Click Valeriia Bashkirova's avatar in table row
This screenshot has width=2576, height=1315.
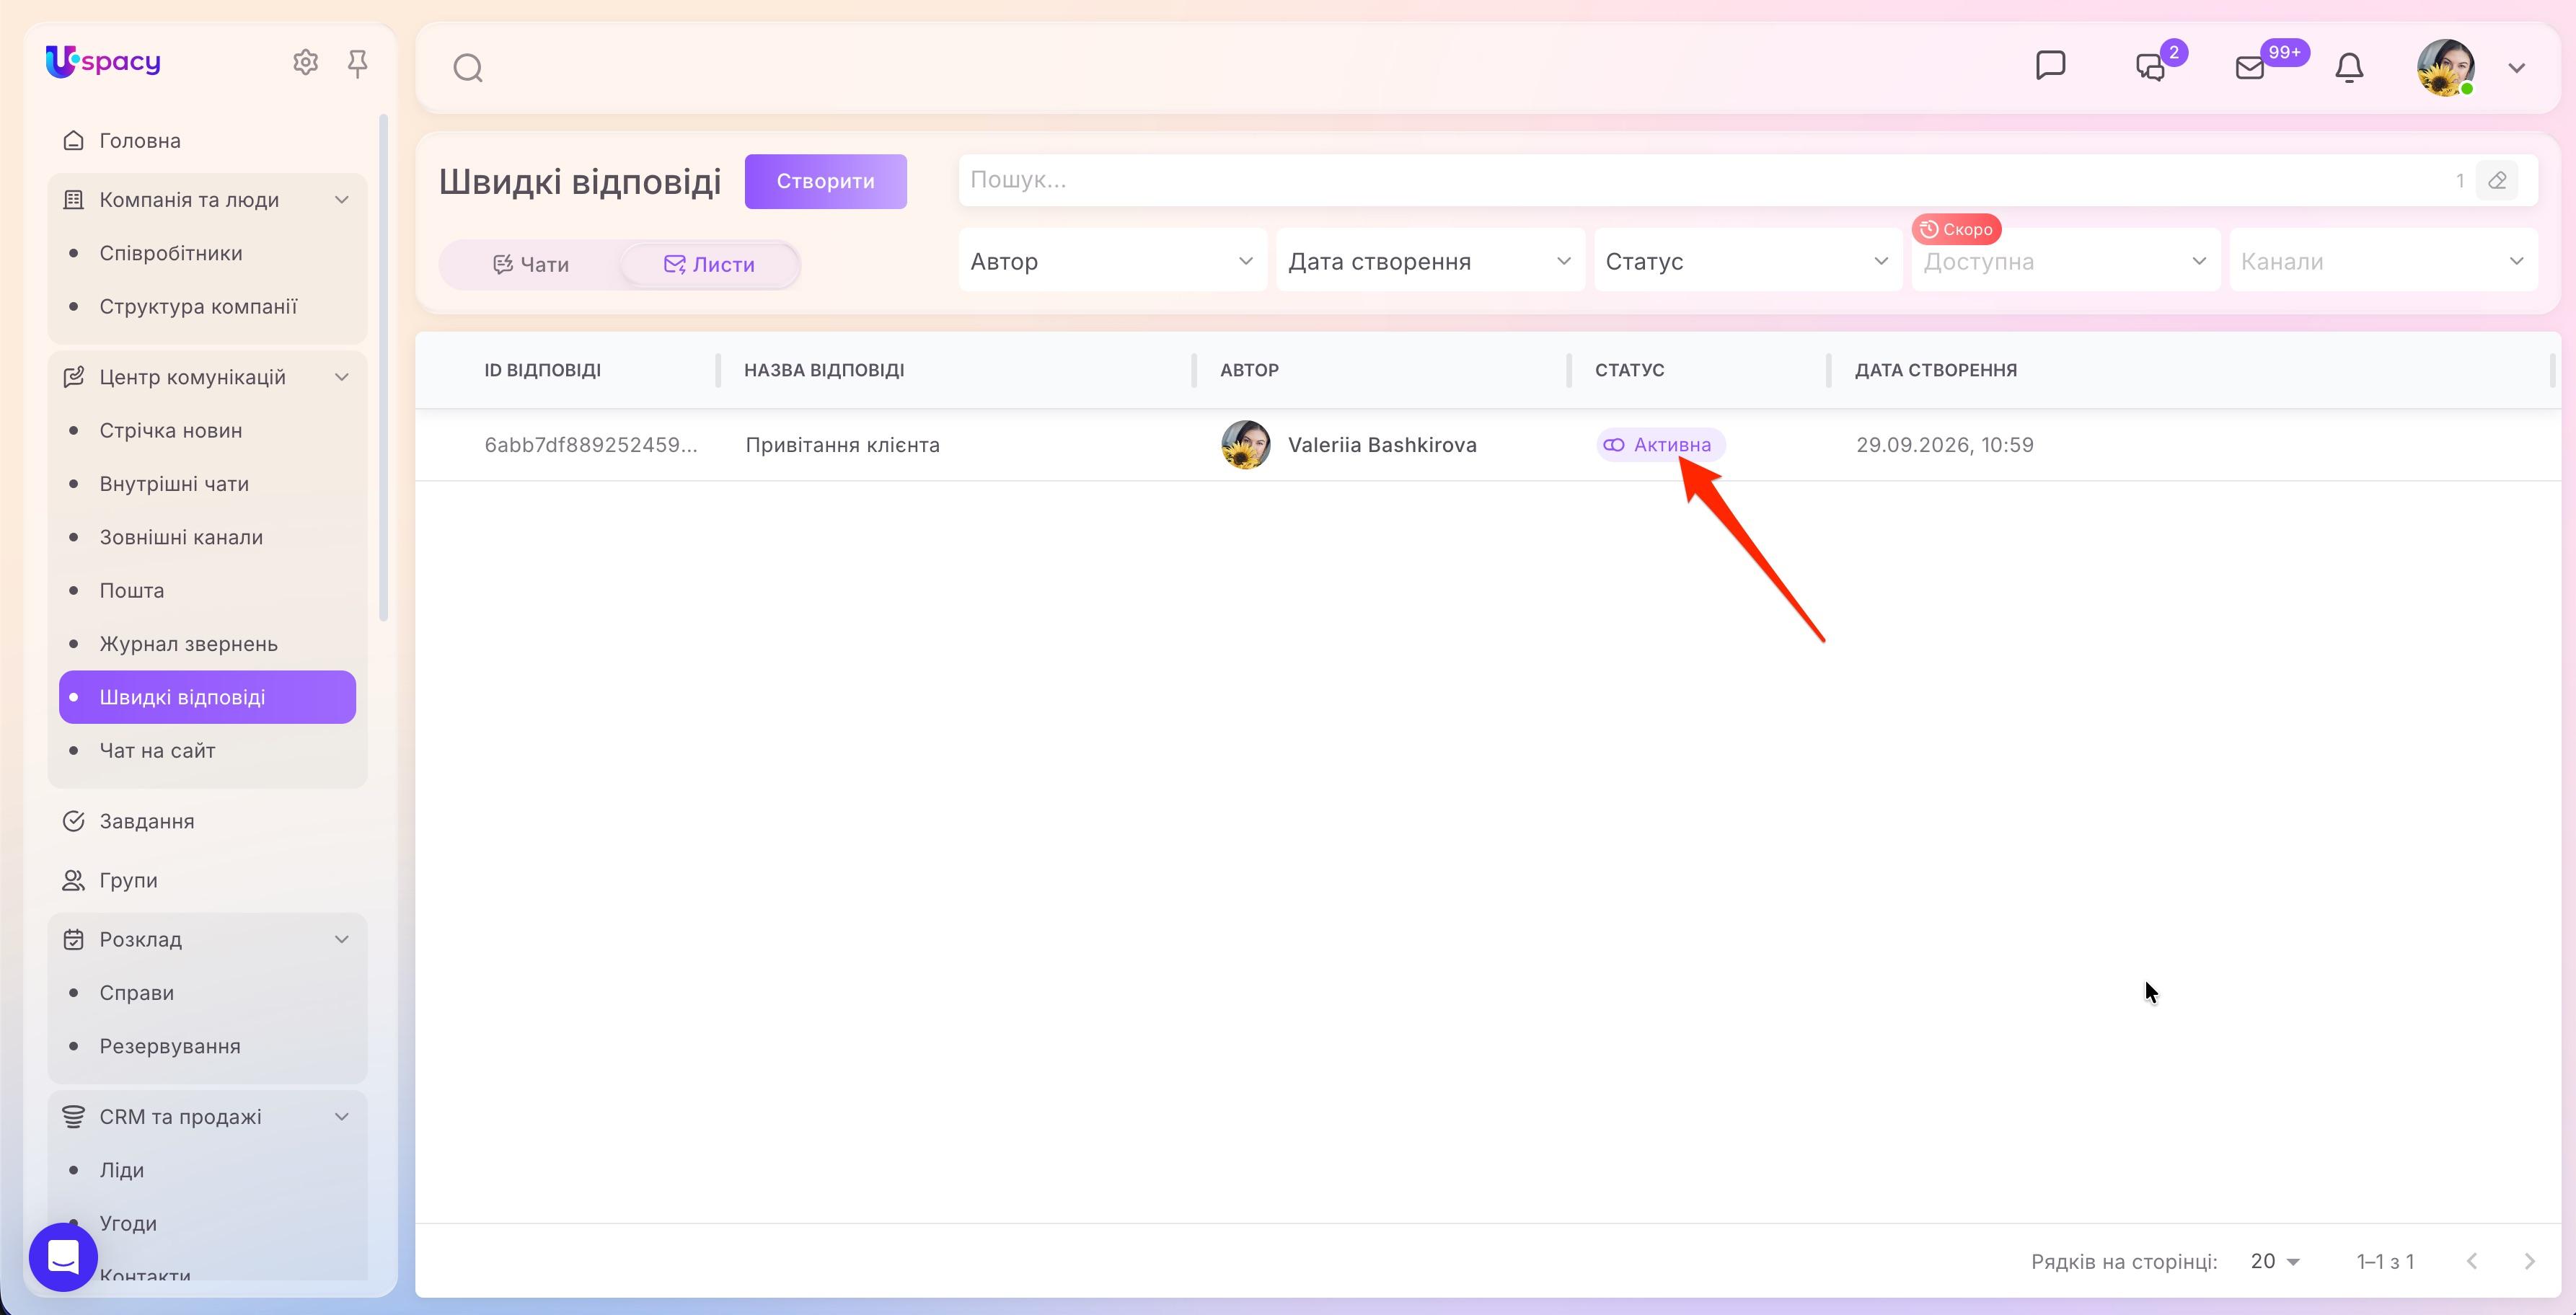click(1246, 445)
